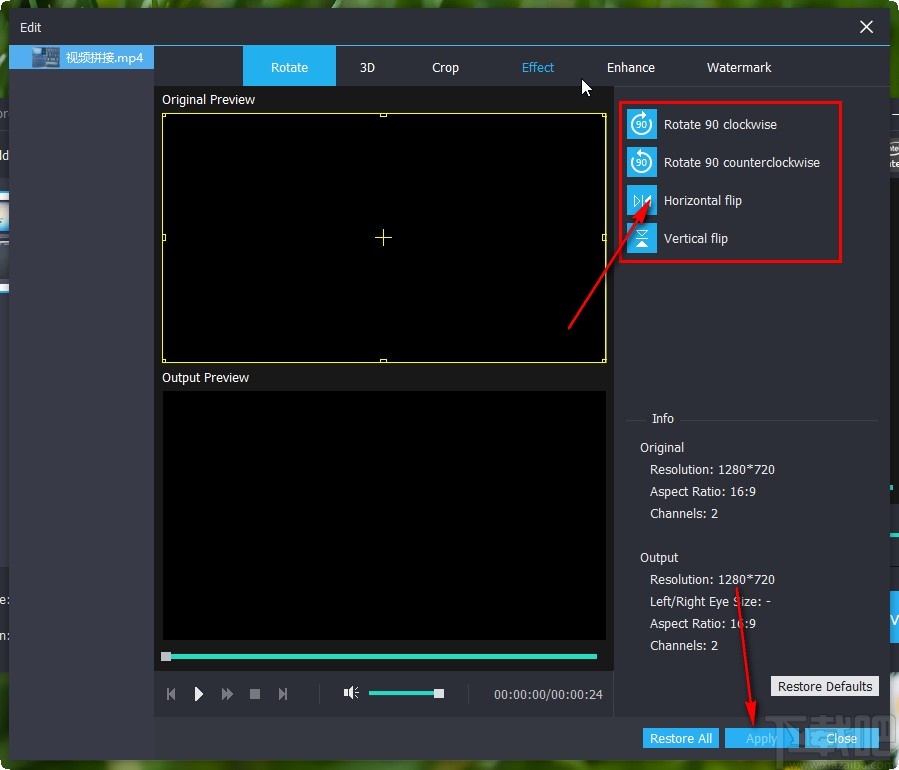Image resolution: width=899 pixels, height=770 pixels.
Task: Click the next frame skip-forward icon
Action: point(283,694)
